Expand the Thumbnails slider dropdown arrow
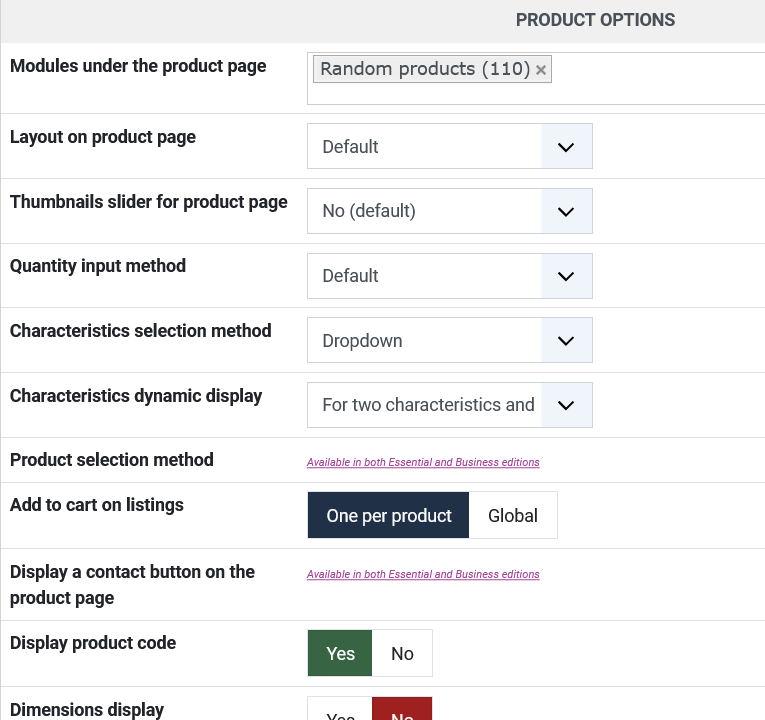 pos(566,212)
